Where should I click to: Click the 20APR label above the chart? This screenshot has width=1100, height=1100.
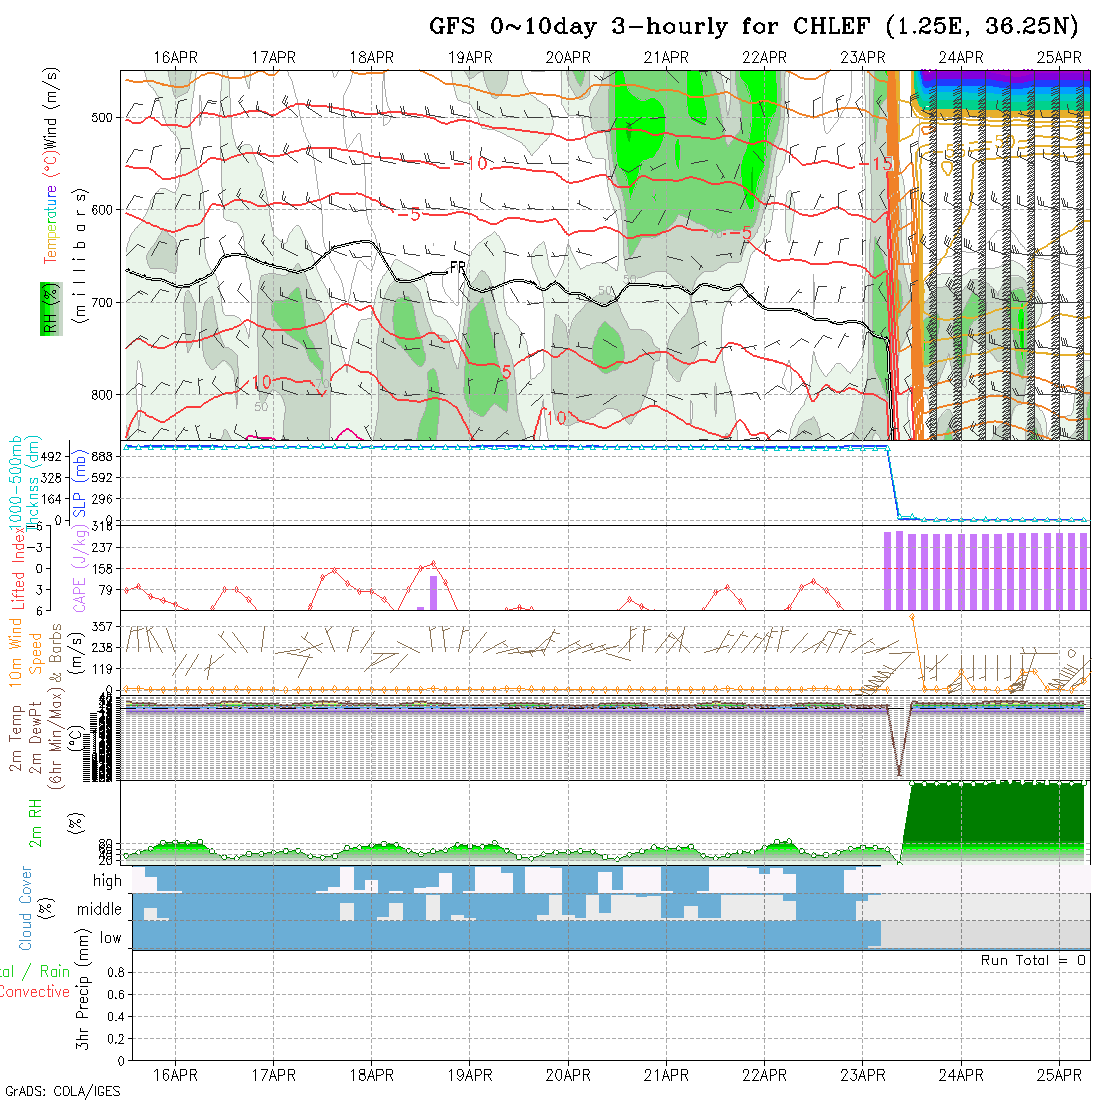[x=568, y=58]
